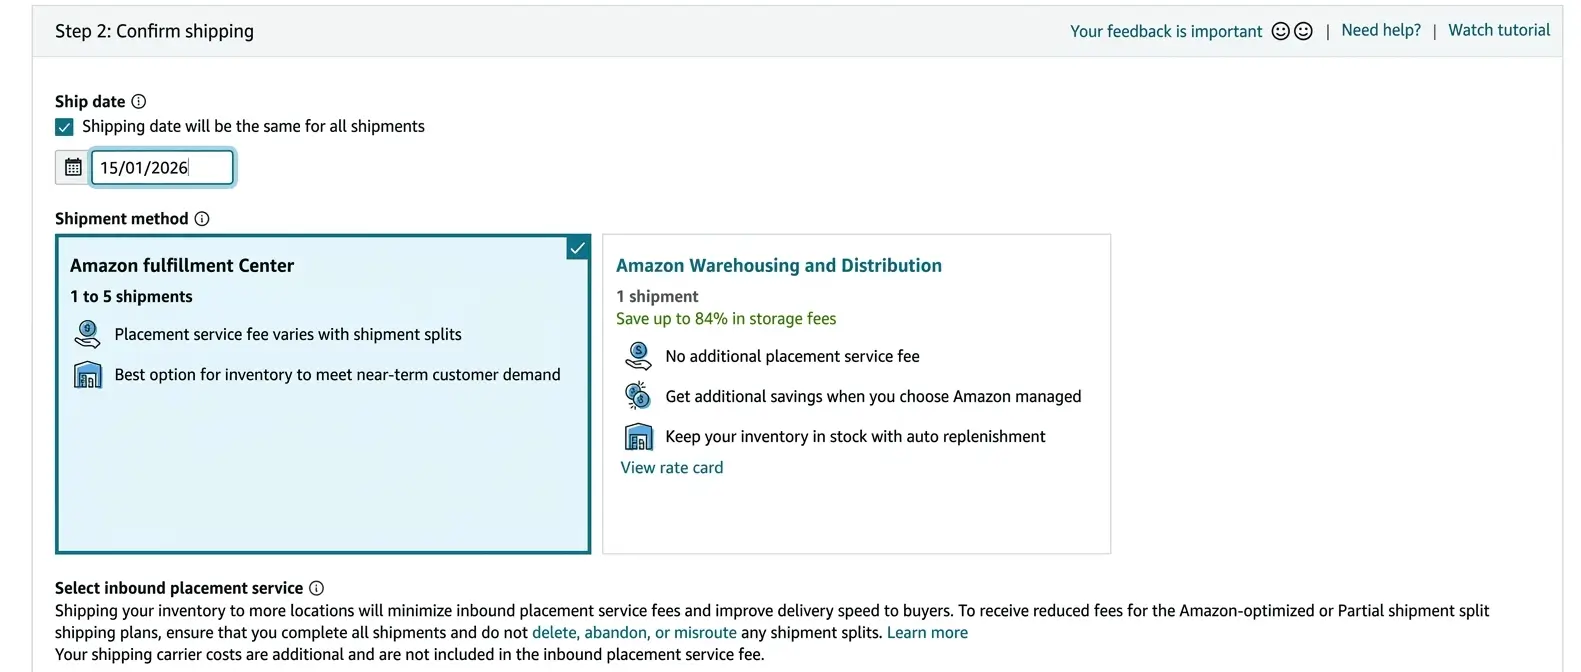This screenshot has width=1581, height=672.
Task: Open the ship date calendar picker
Action: click(x=73, y=168)
